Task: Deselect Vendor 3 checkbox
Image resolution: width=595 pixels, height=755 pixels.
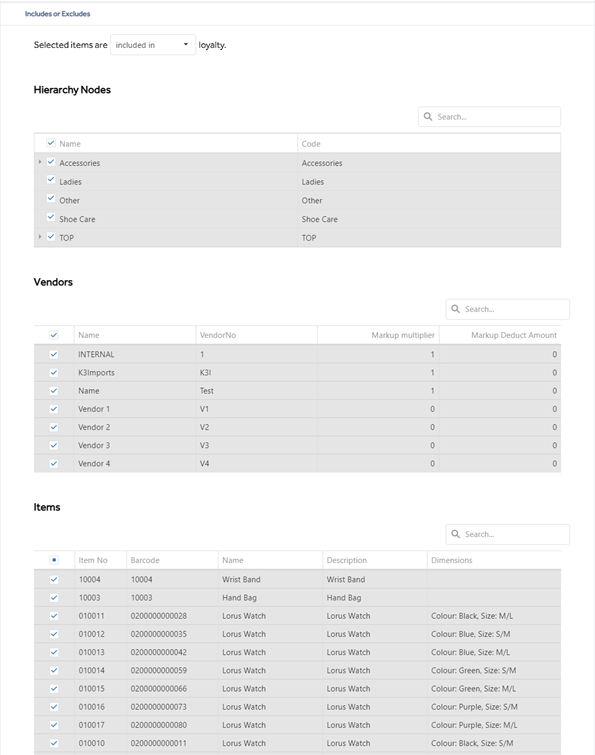Action: tap(54, 445)
